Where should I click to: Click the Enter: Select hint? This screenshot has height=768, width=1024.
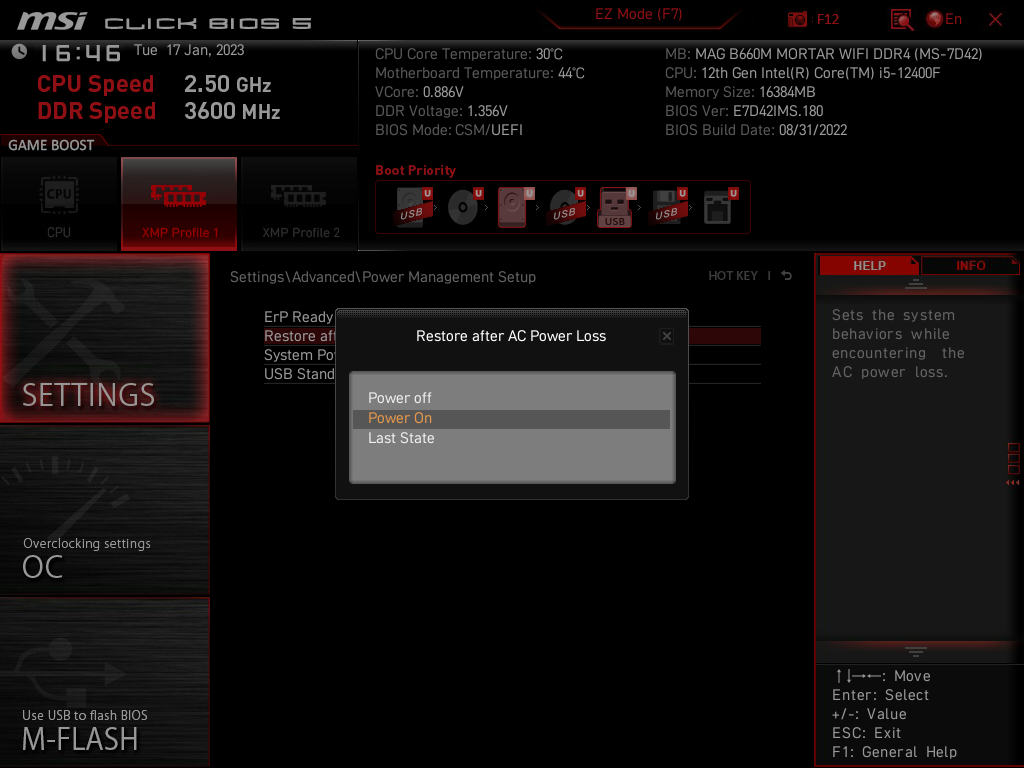(x=880, y=696)
